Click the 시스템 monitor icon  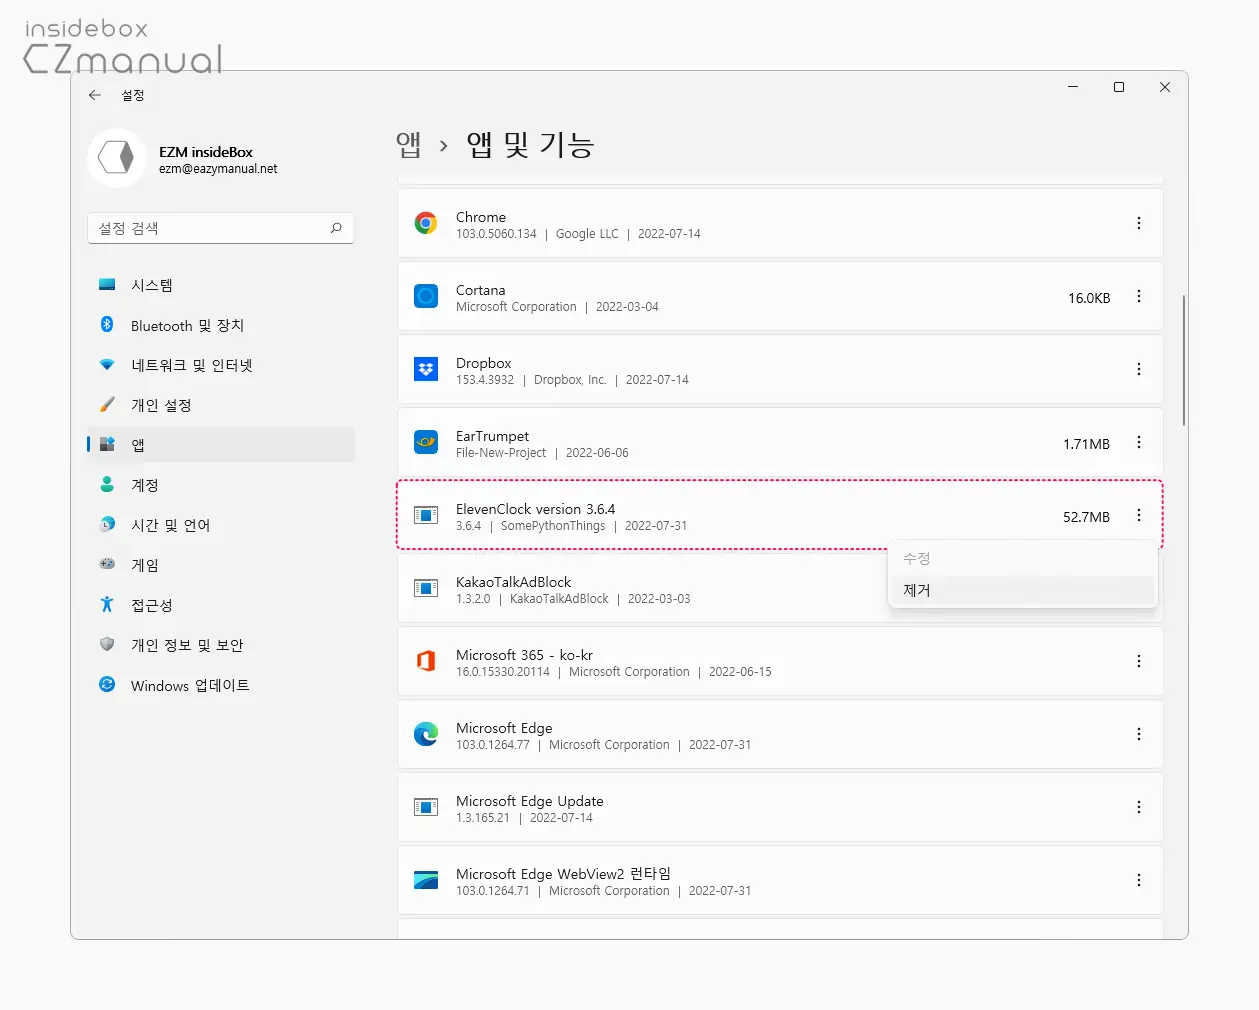point(107,284)
